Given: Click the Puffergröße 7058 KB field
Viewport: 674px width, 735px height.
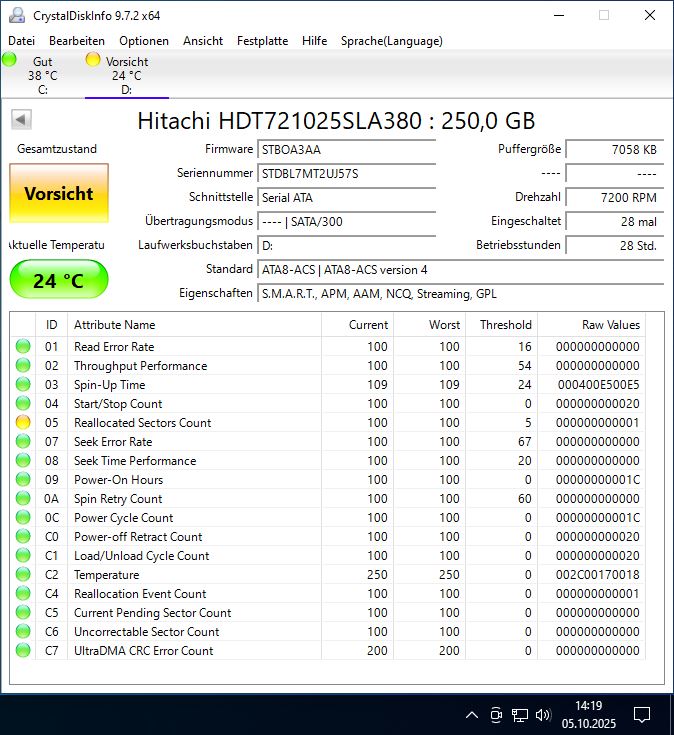Looking at the screenshot, I should (x=614, y=150).
